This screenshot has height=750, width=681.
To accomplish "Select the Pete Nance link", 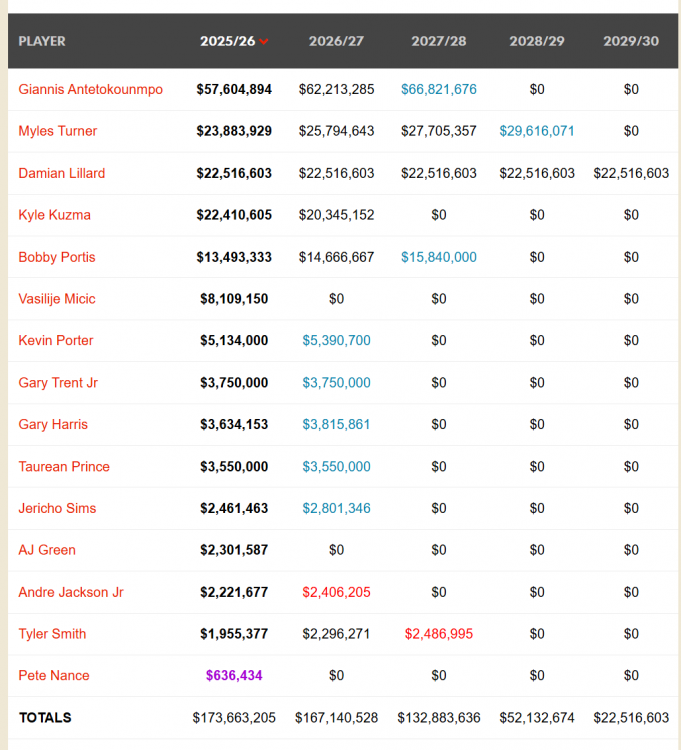I will point(54,676).
